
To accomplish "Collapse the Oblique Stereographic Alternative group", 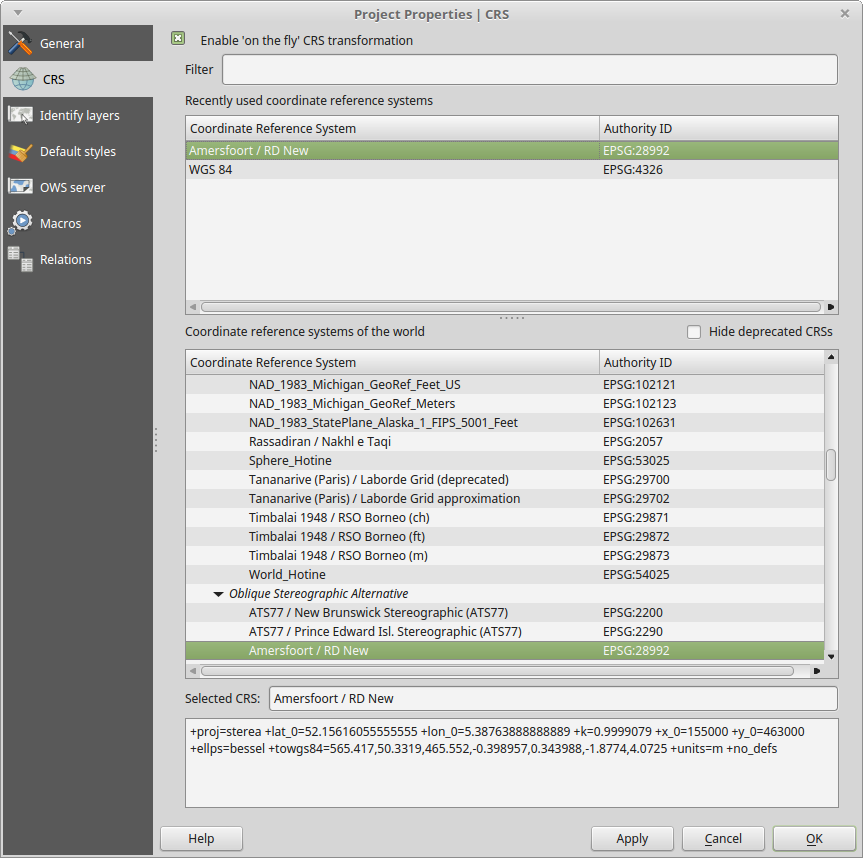I will click(x=218, y=594).
